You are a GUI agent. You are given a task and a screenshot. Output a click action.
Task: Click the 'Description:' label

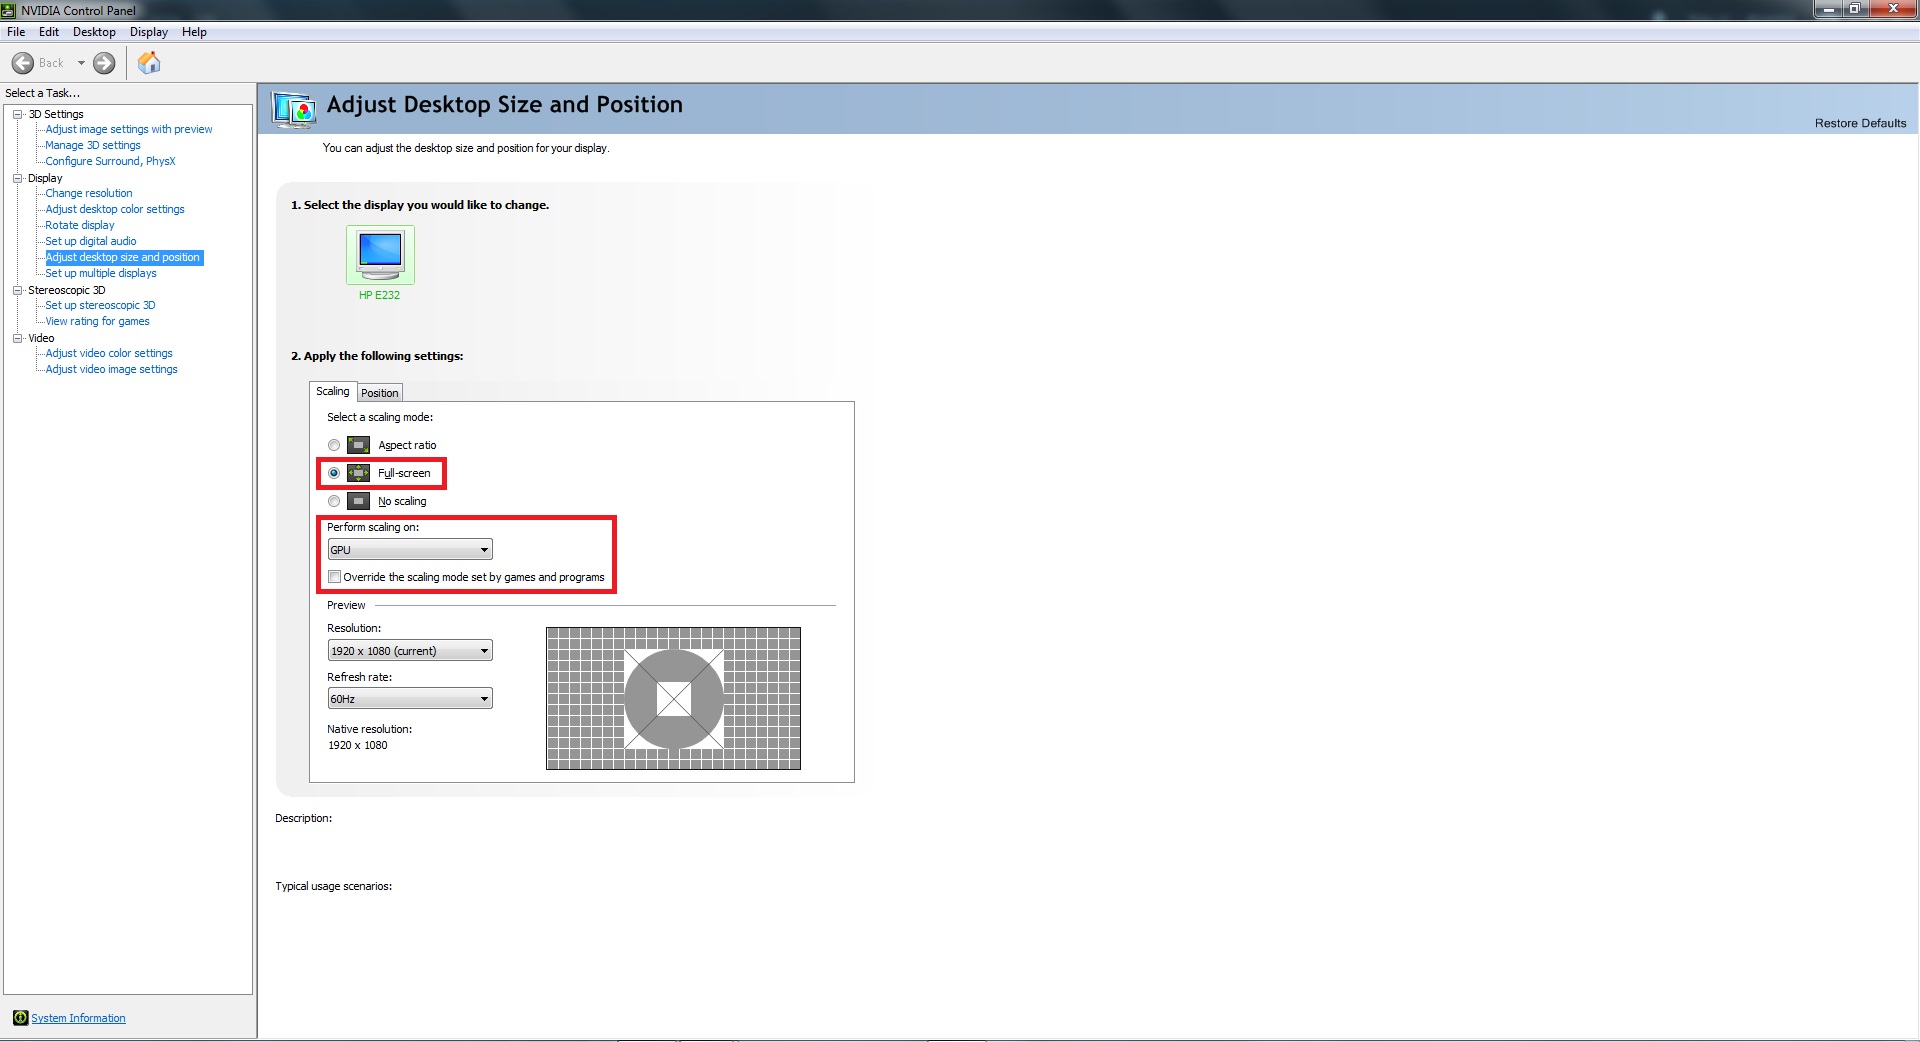(304, 818)
